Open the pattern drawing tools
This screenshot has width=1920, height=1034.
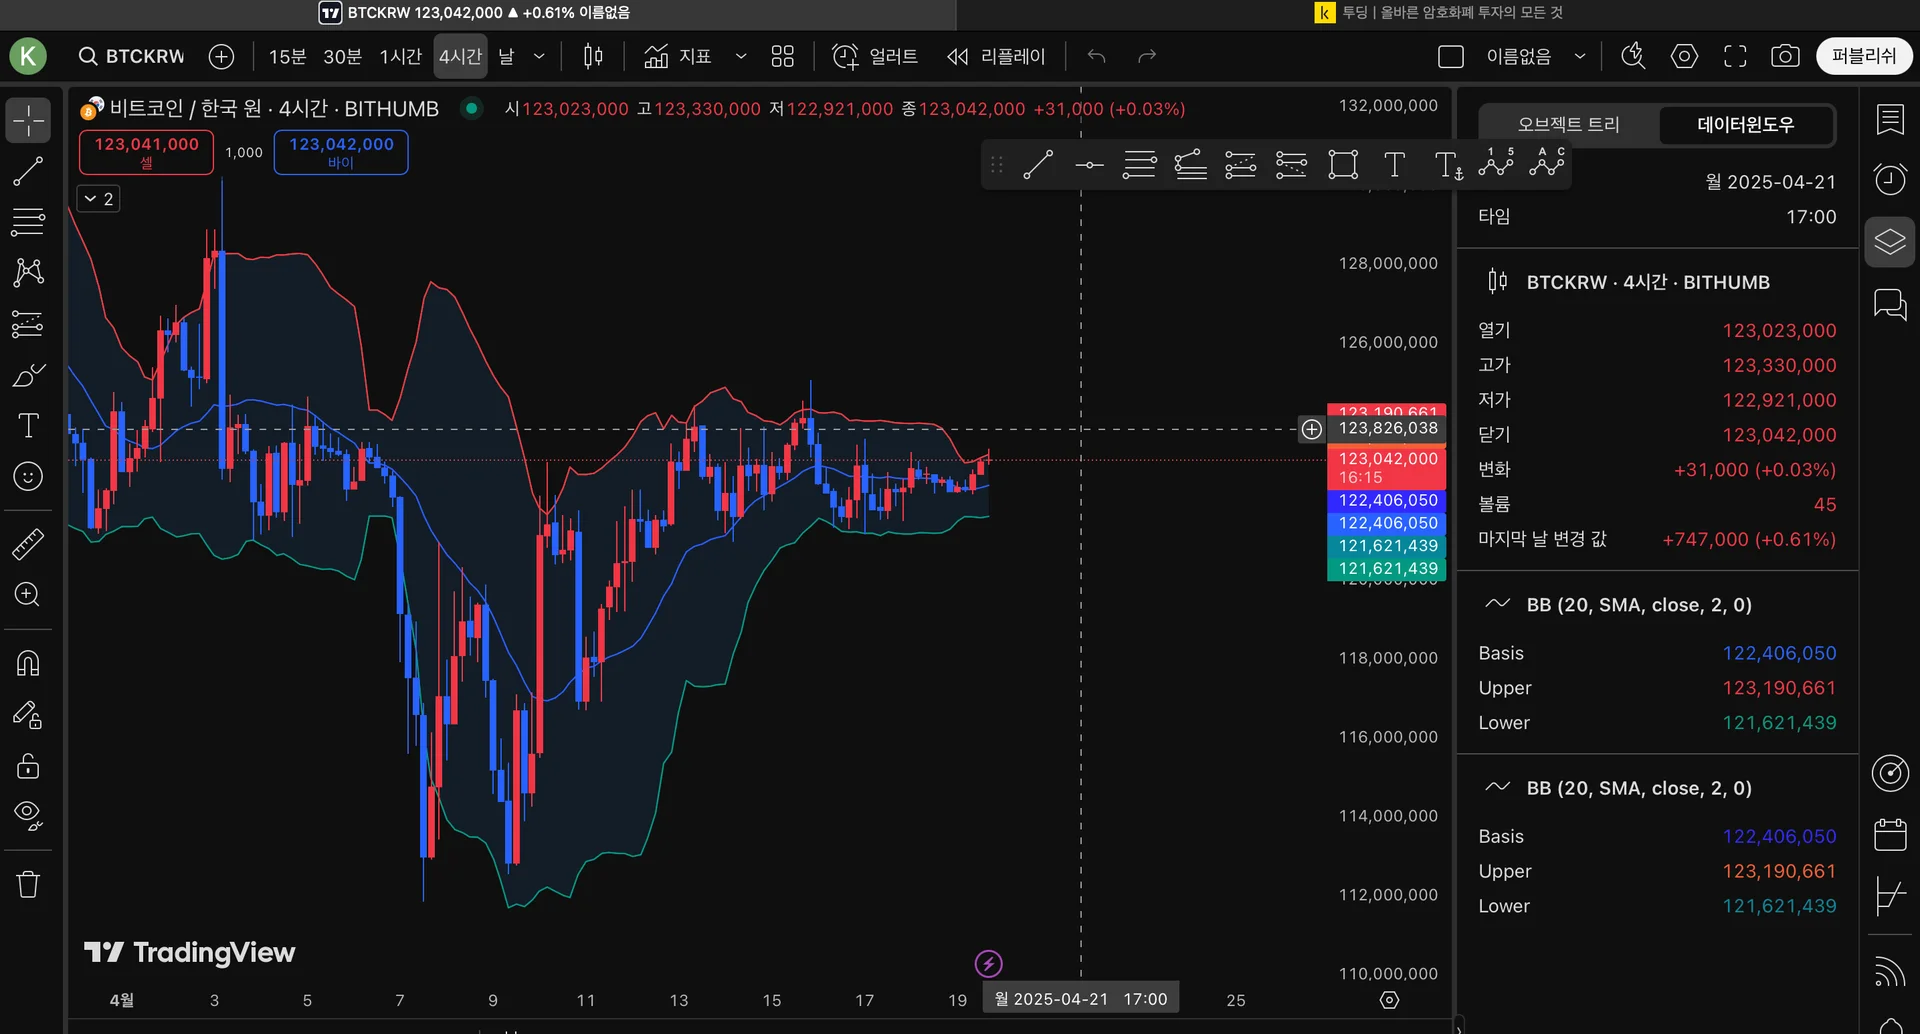[x=28, y=272]
